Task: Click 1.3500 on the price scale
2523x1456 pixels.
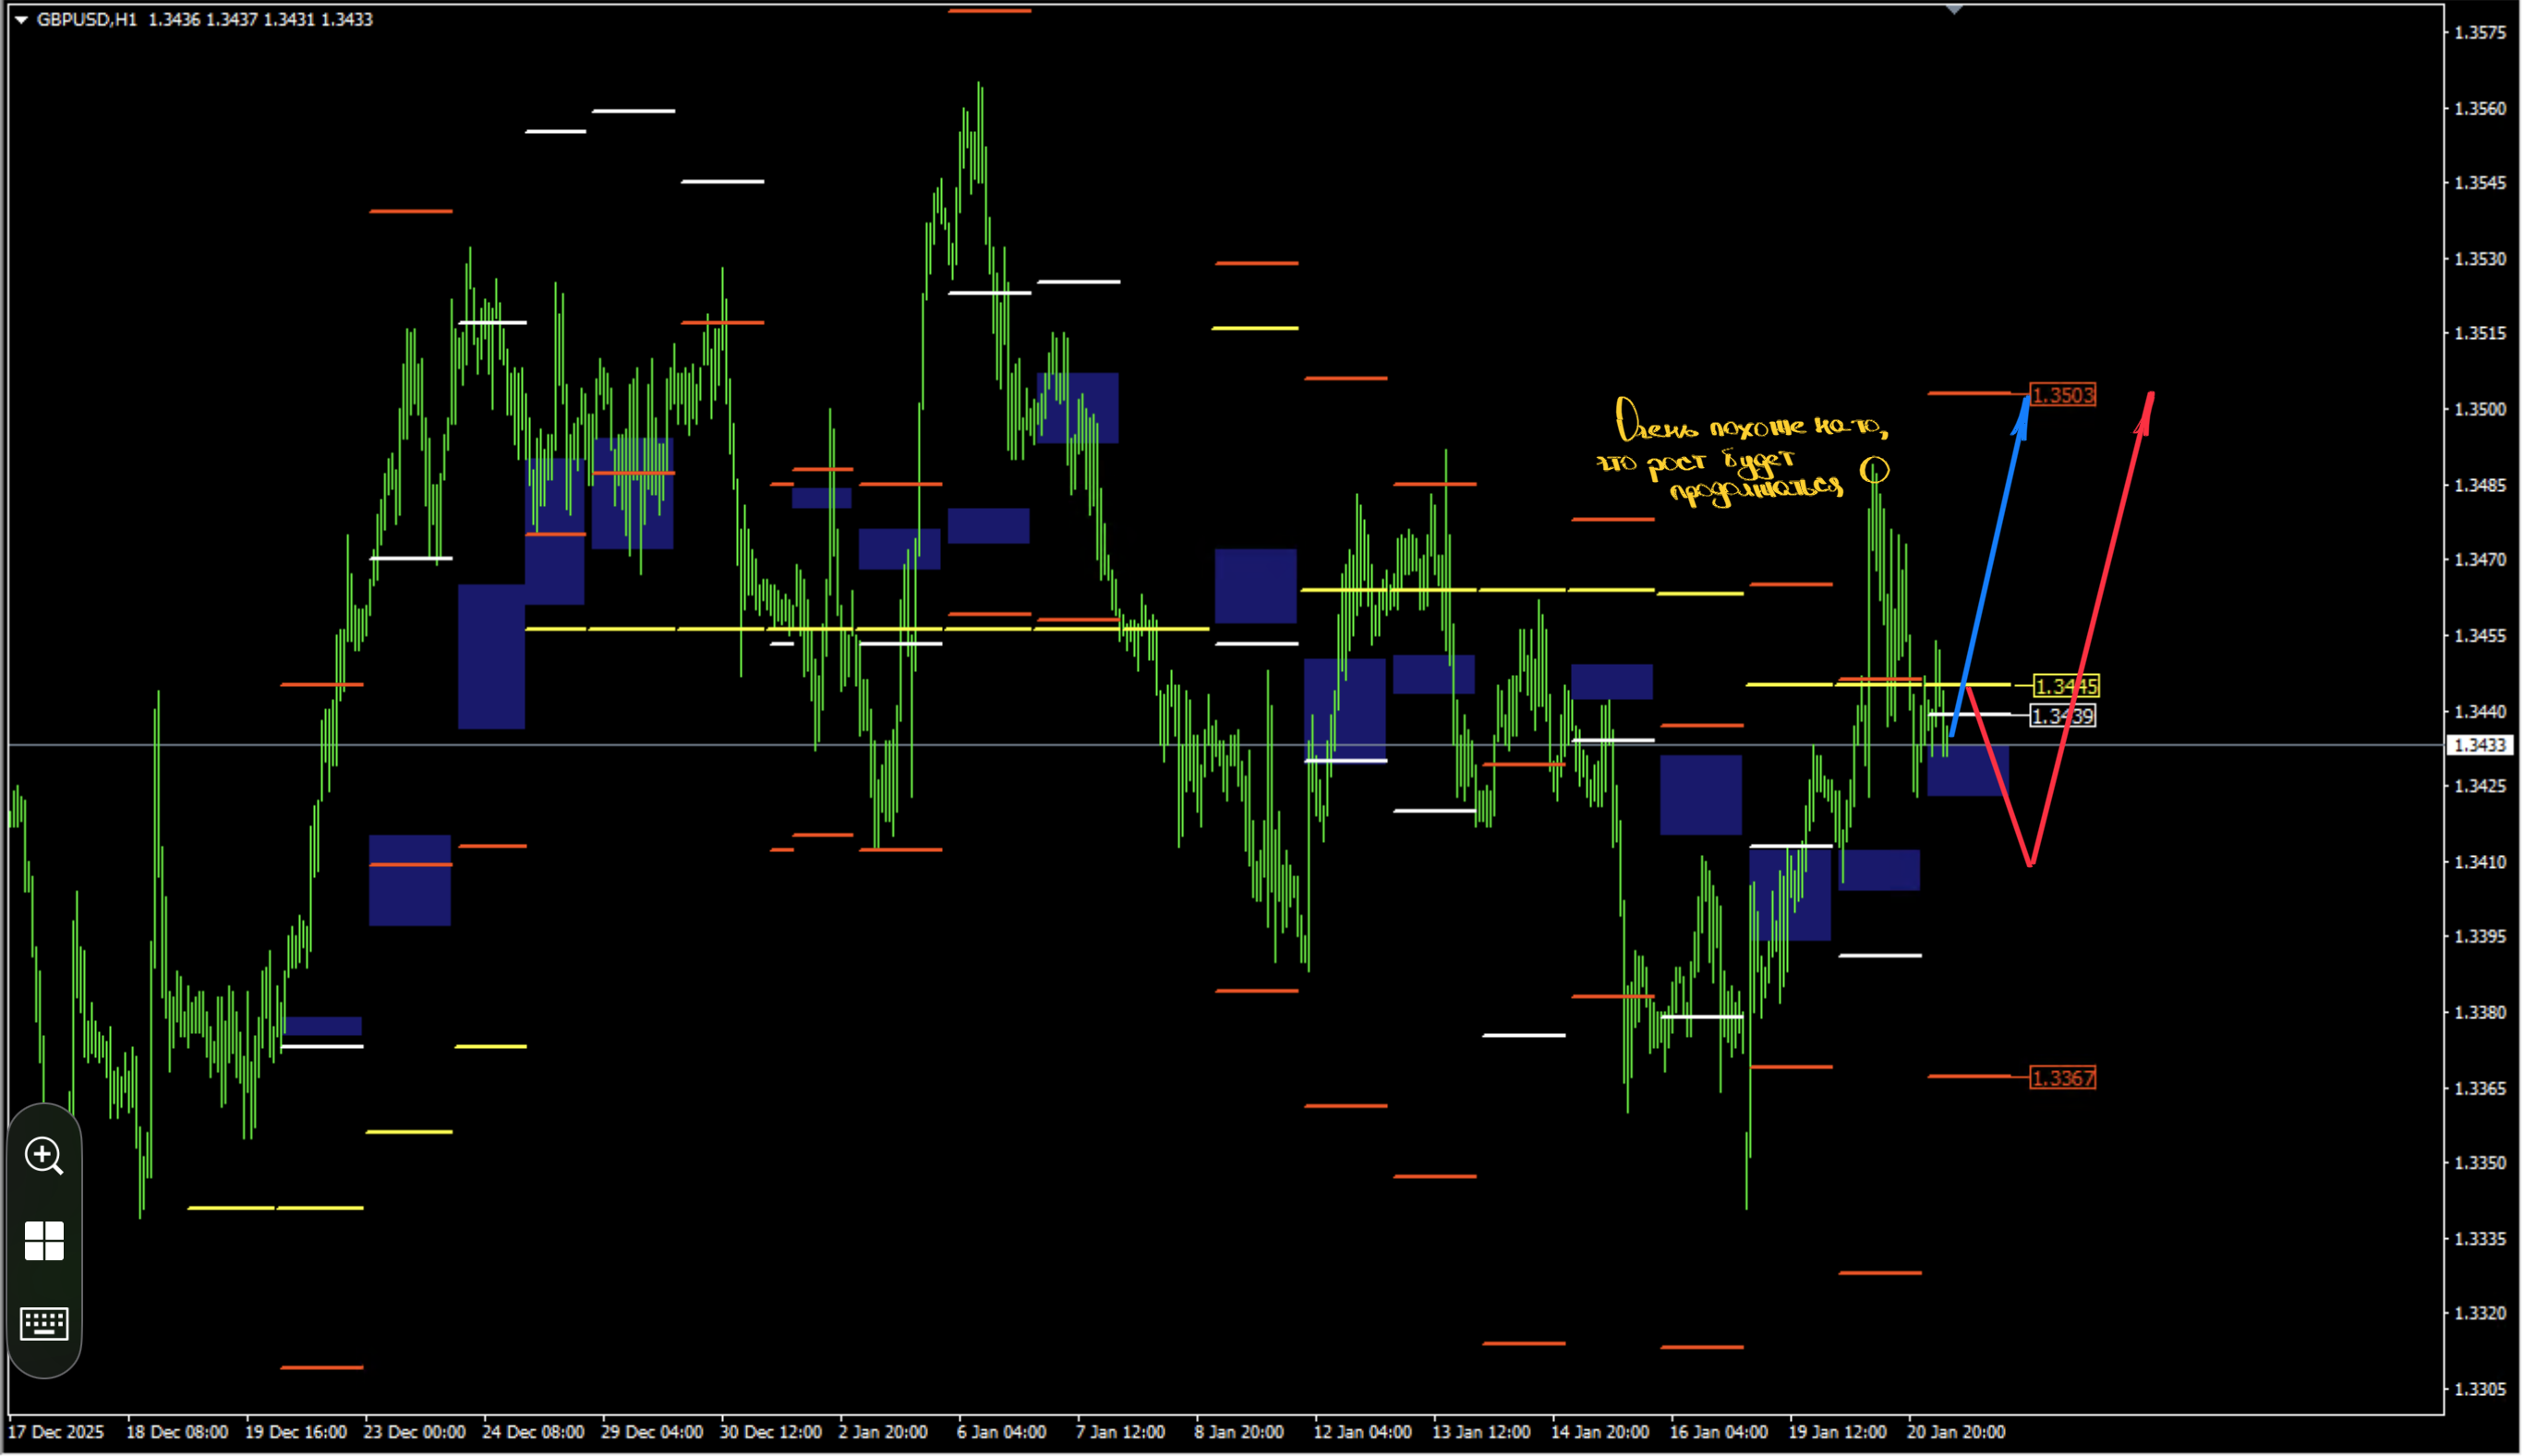Action: point(2480,409)
